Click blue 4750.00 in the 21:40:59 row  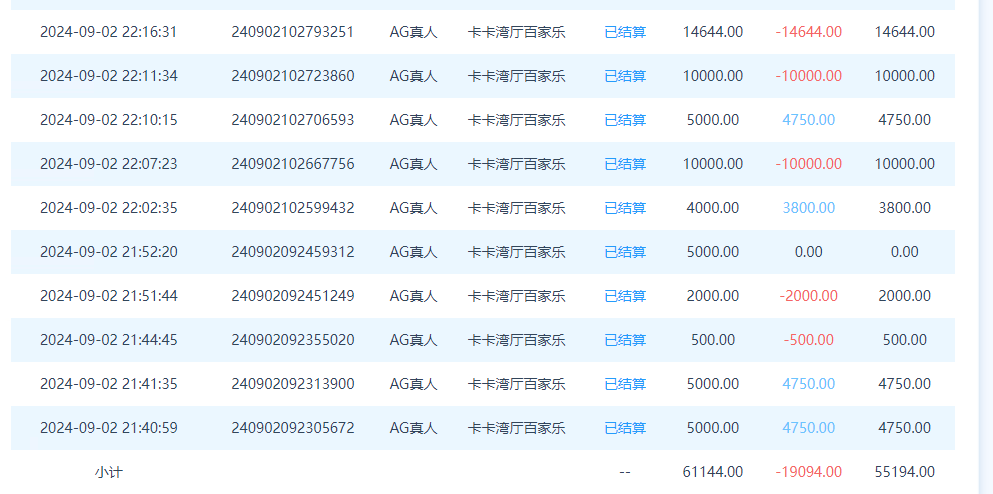(809, 428)
